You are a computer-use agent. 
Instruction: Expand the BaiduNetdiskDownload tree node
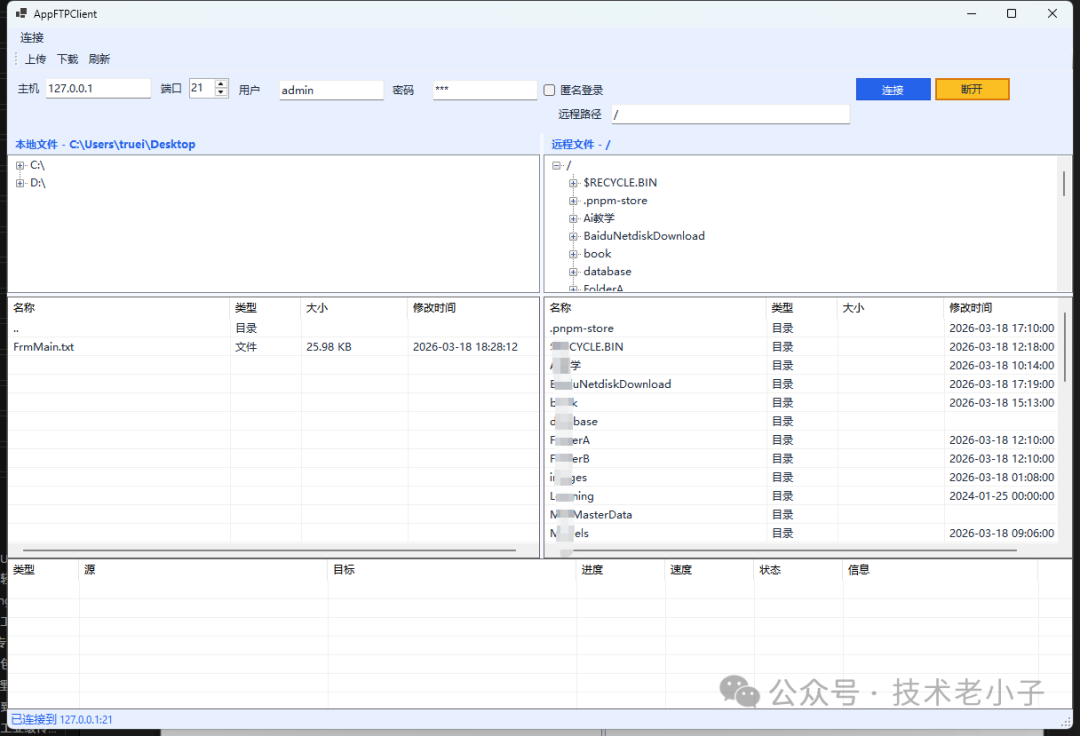click(x=573, y=237)
